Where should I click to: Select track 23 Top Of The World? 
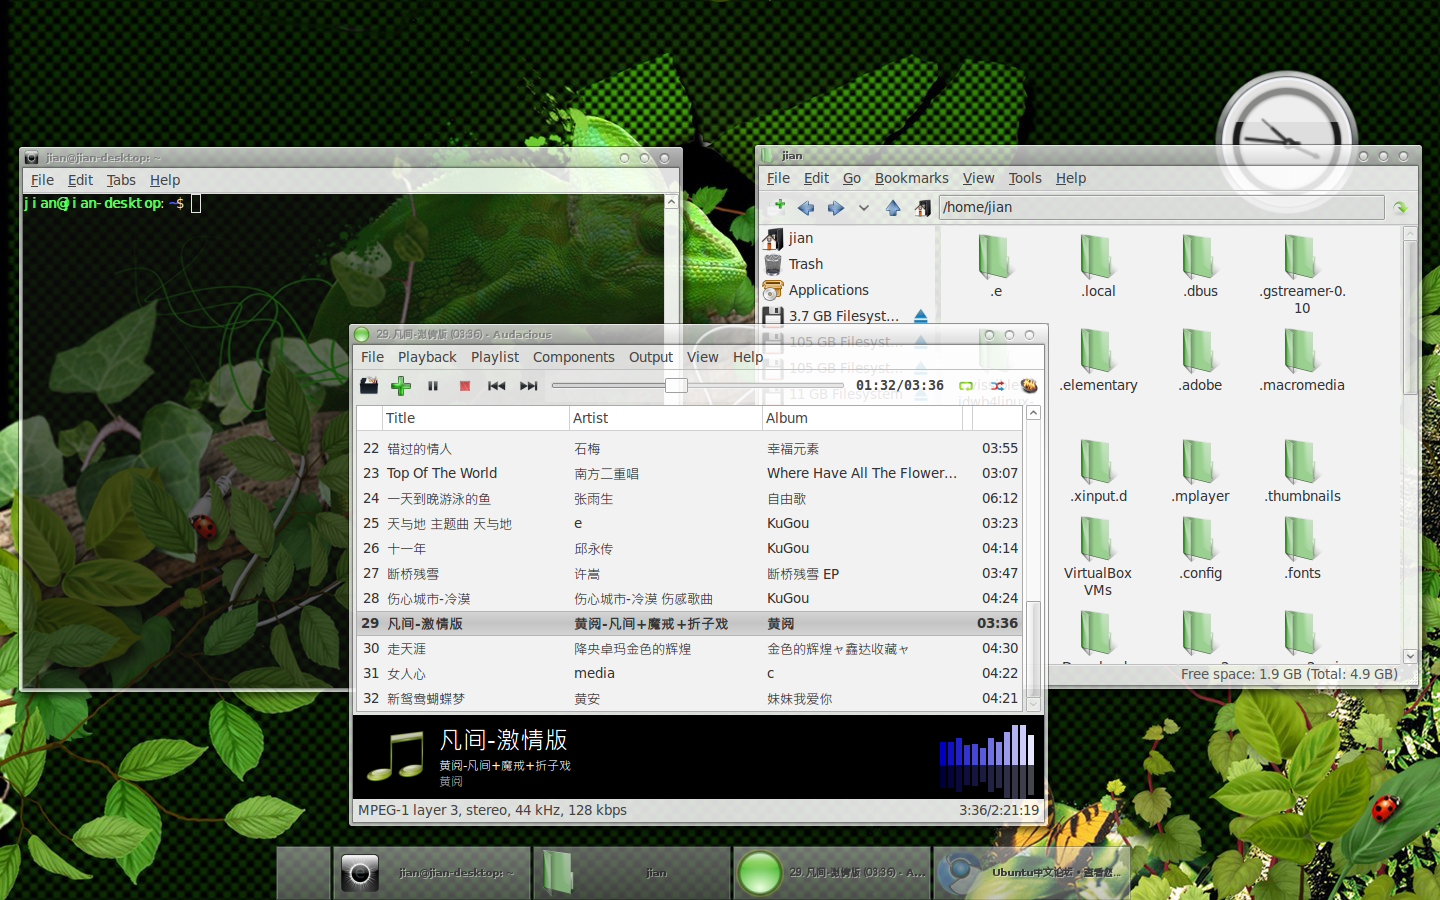point(690,473)
